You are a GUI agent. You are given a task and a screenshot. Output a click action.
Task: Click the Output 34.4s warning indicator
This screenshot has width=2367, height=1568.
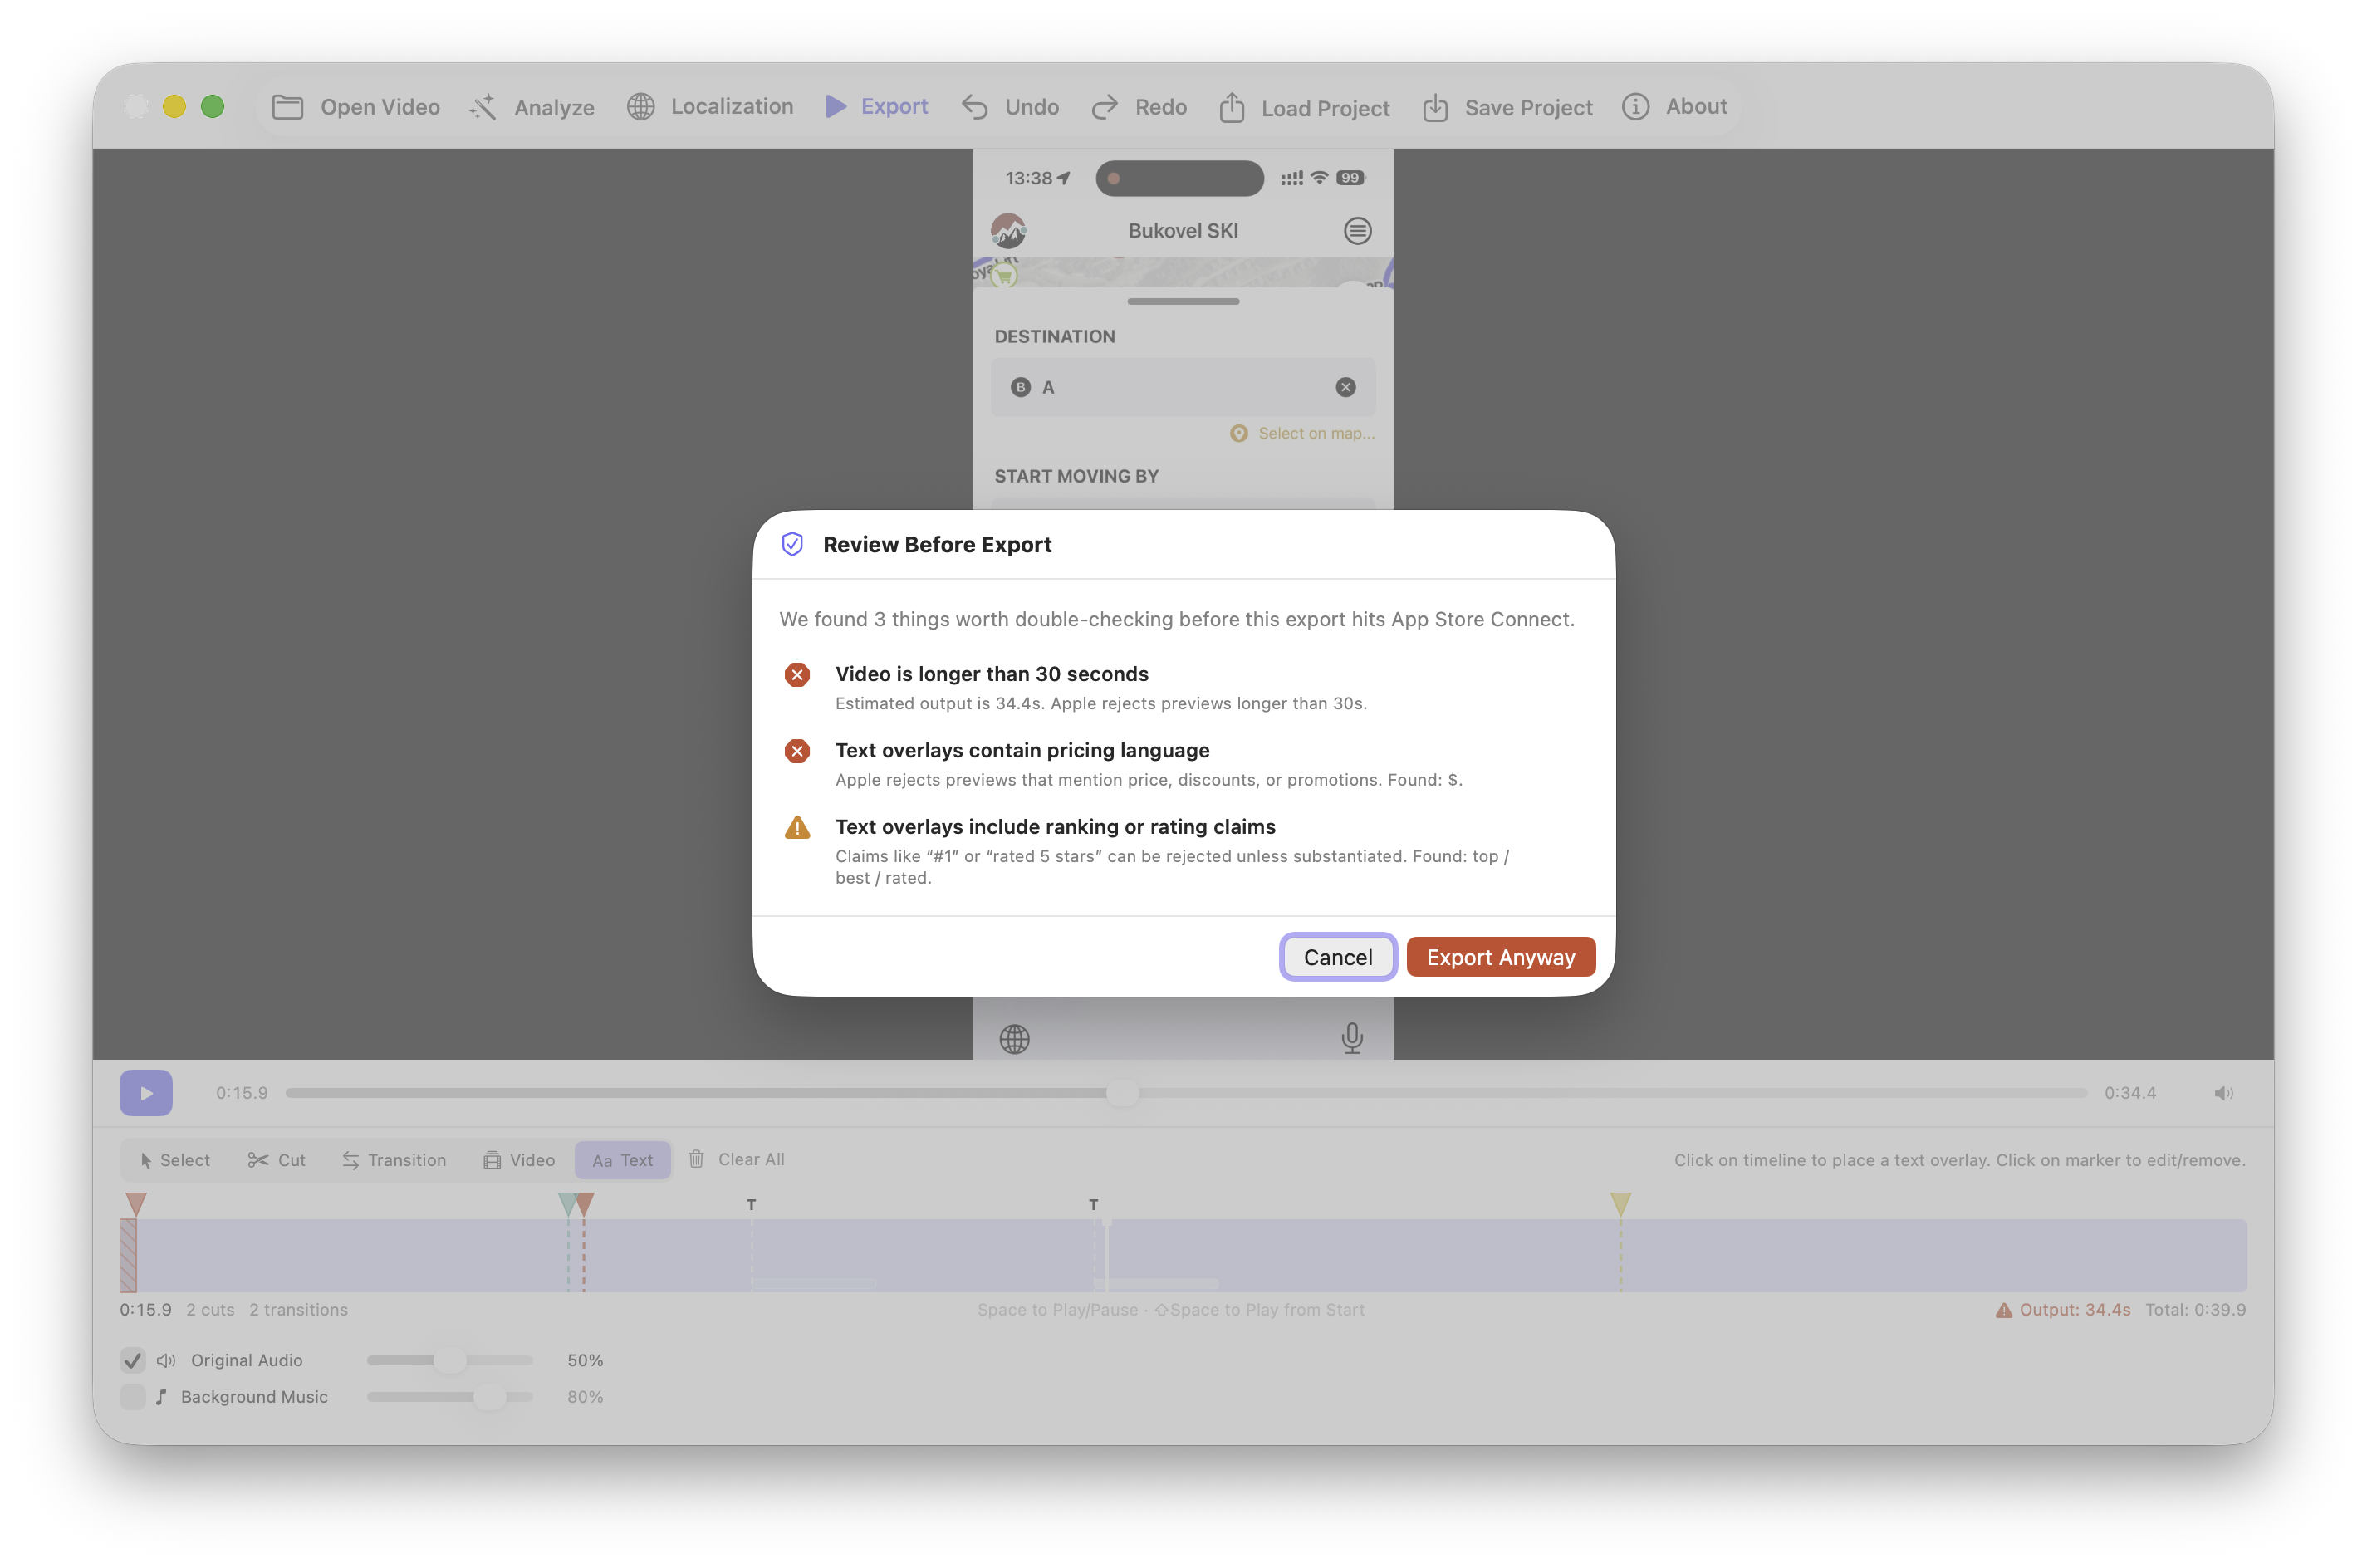2062,1310
